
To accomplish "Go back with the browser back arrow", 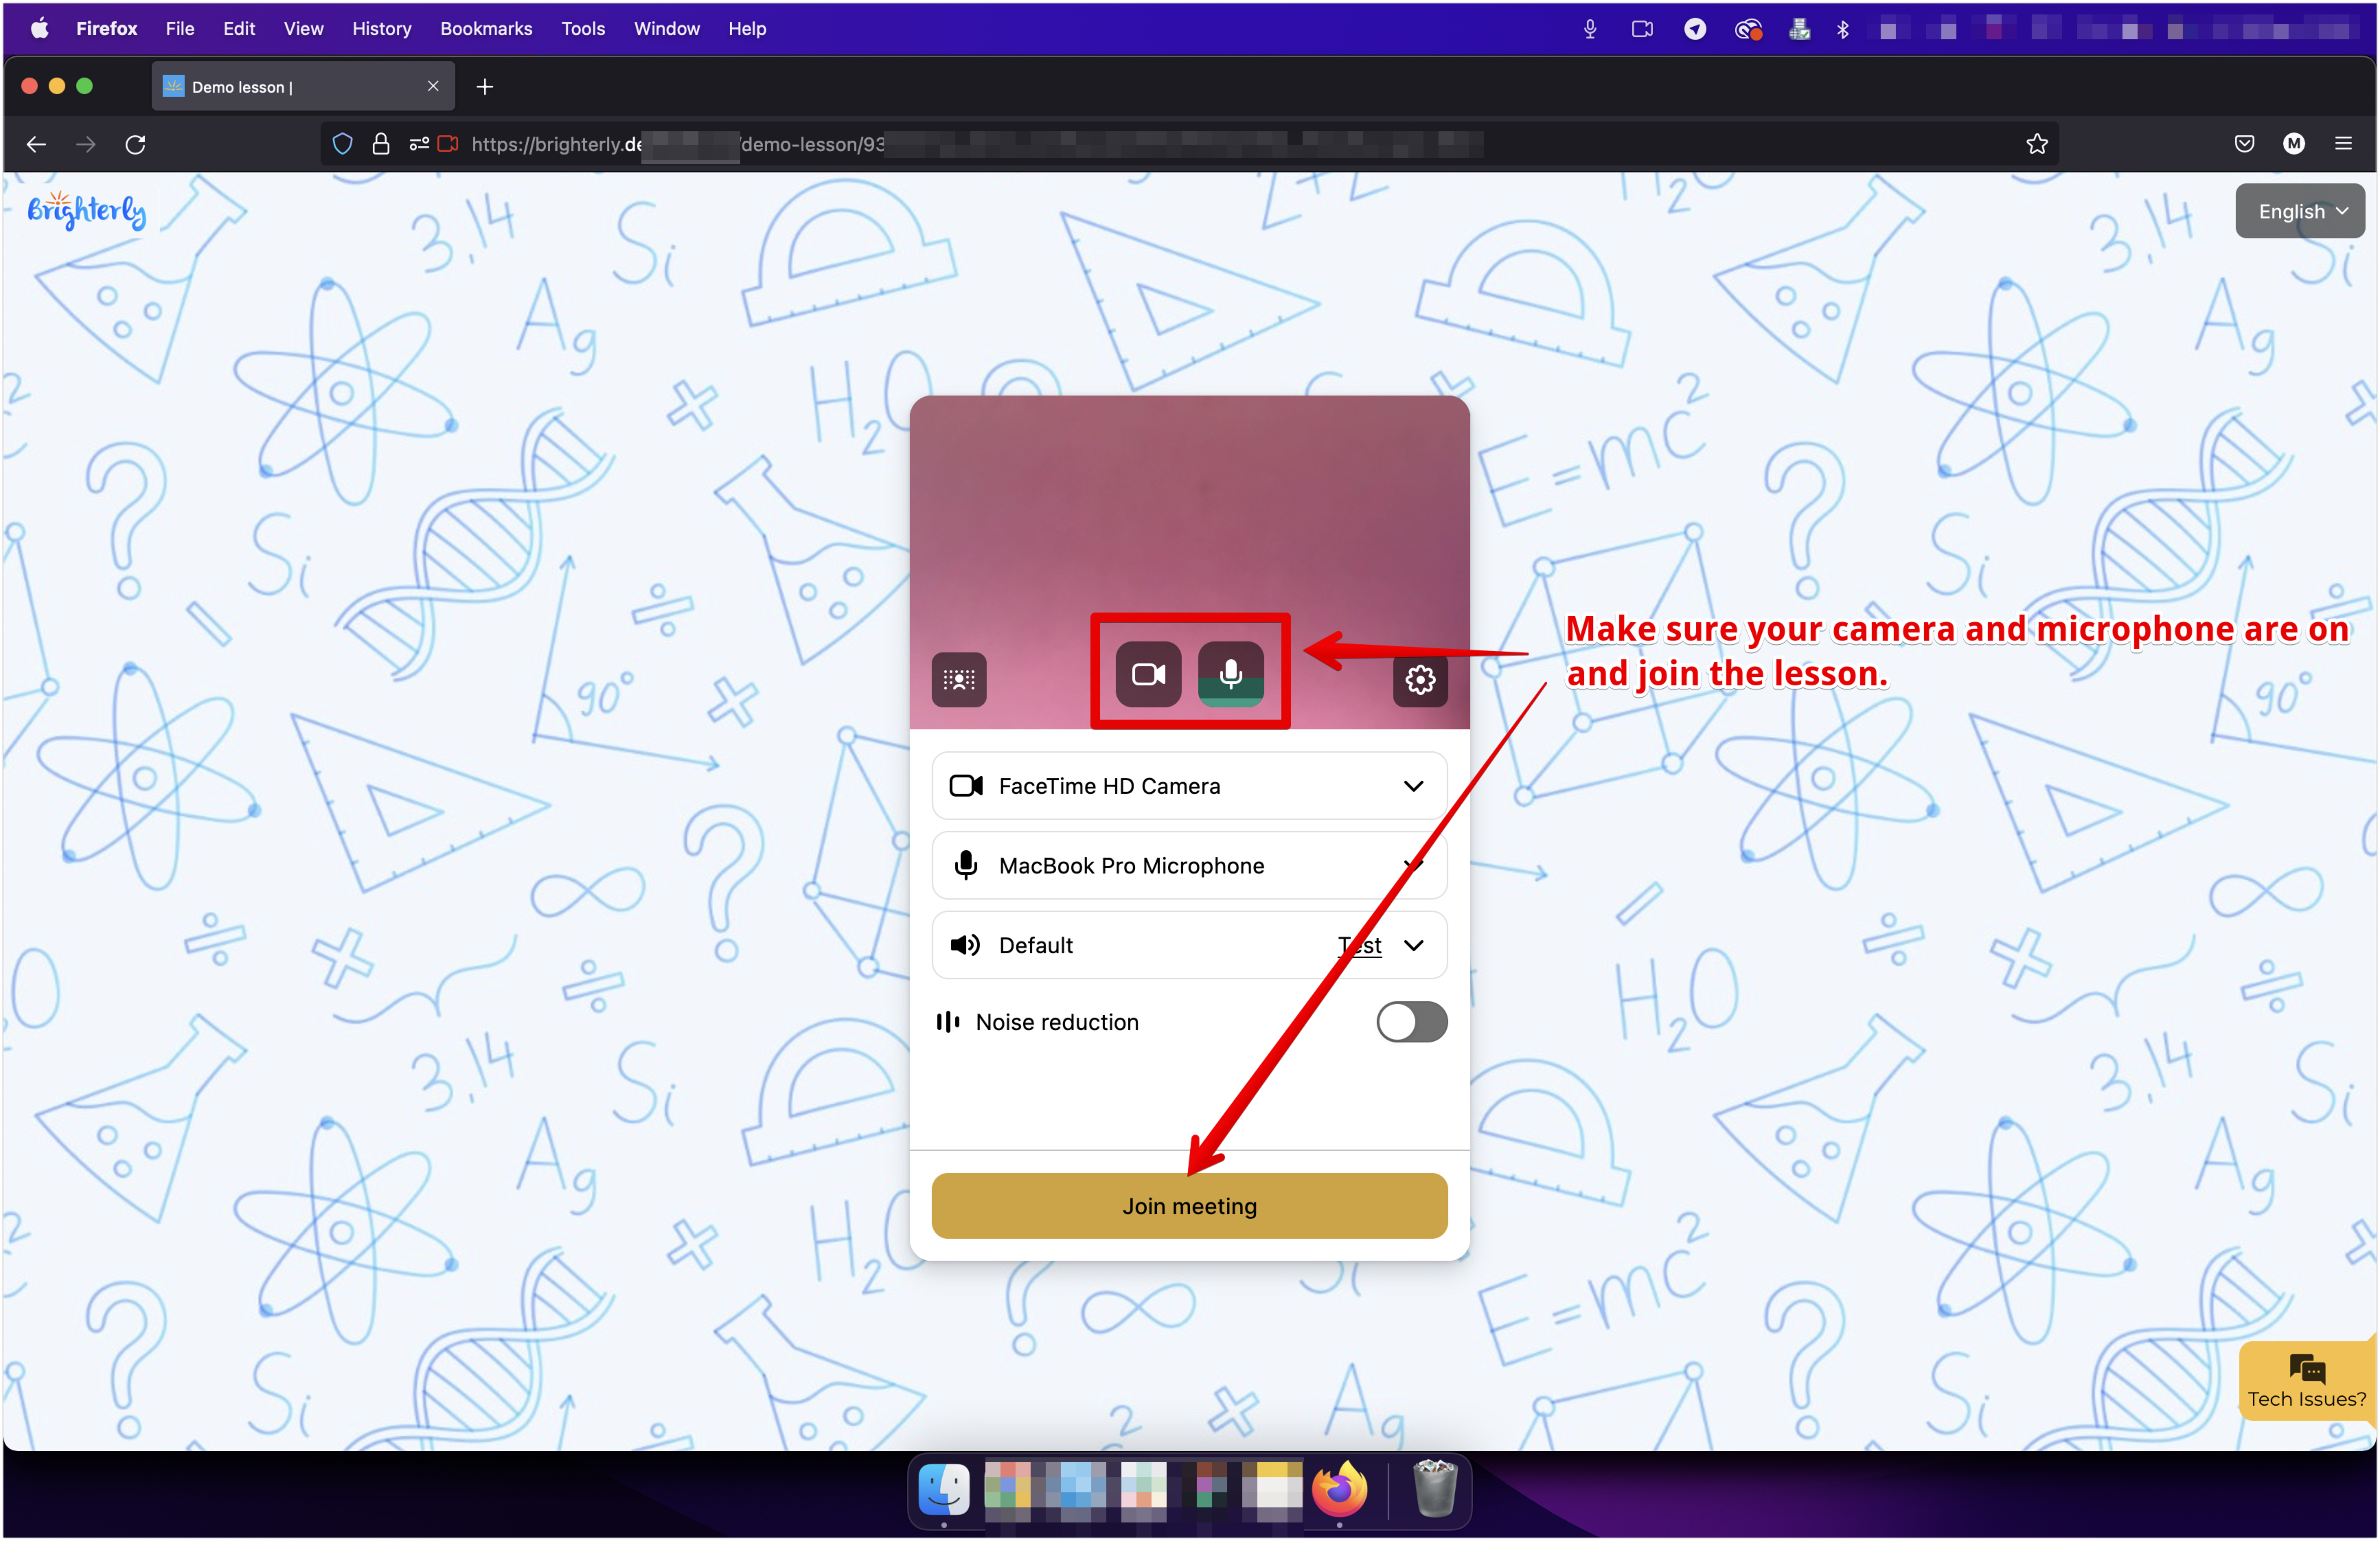I will pyautogui.click(x=37, y=144).
